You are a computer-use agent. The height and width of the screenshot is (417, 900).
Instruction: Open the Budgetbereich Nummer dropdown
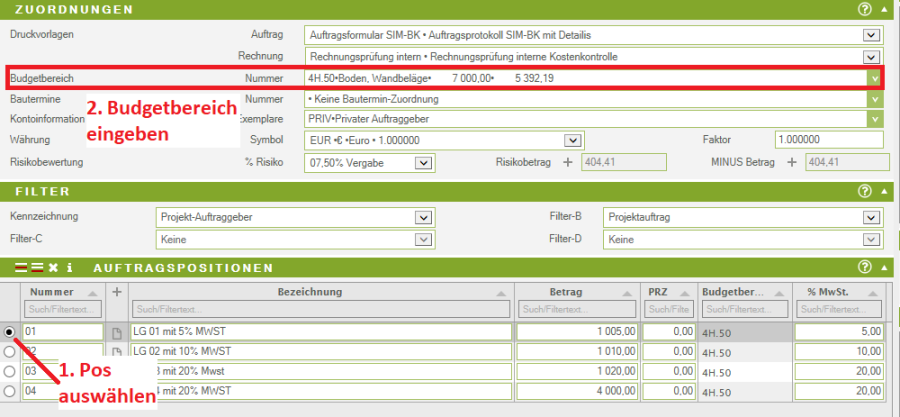click(874, 78)
